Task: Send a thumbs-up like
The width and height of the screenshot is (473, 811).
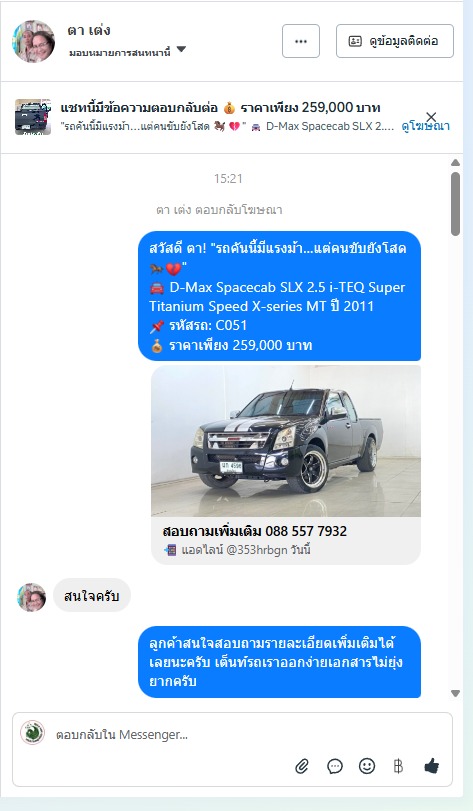Action: point(431,765)
